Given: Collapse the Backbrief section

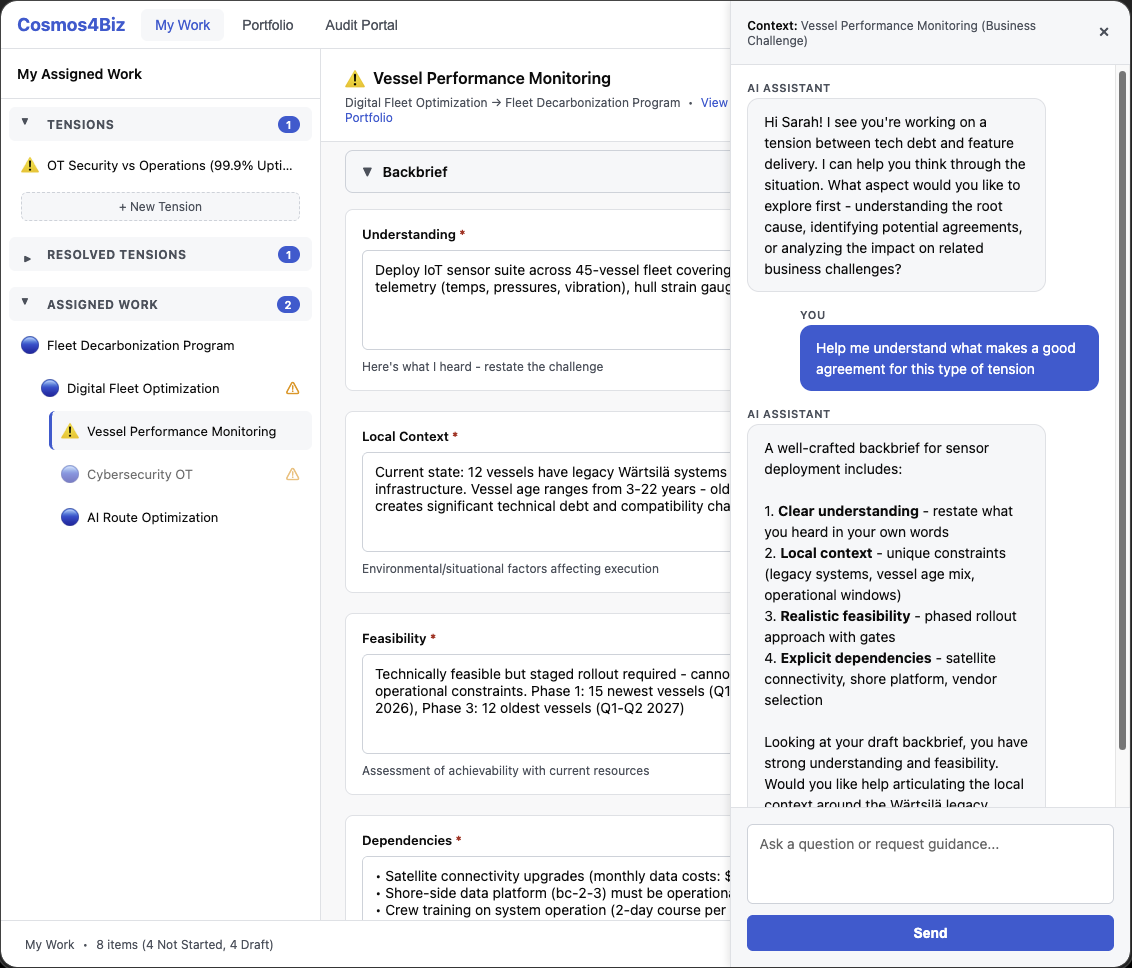Looking at the screenshot, I should [x=367, y=172].
